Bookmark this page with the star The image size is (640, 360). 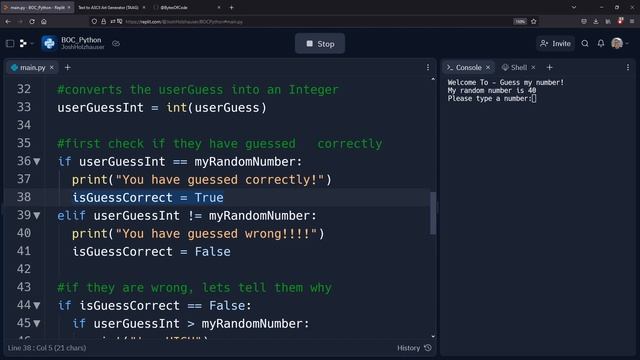click(533, 22)
